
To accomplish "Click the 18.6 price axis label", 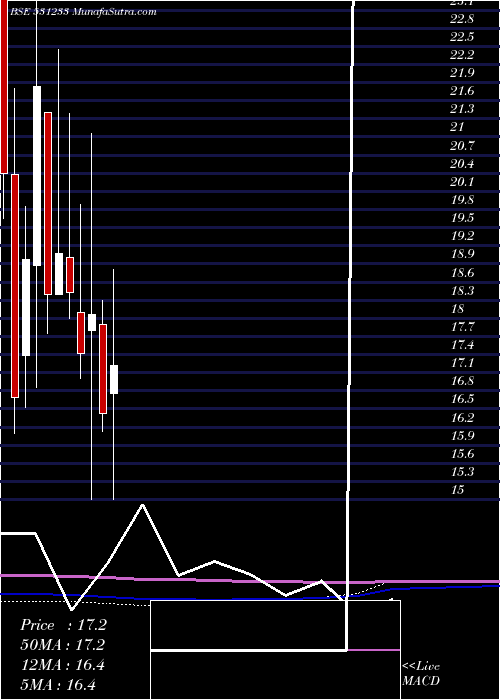I will pyautogui.click(x=462, y=273).
